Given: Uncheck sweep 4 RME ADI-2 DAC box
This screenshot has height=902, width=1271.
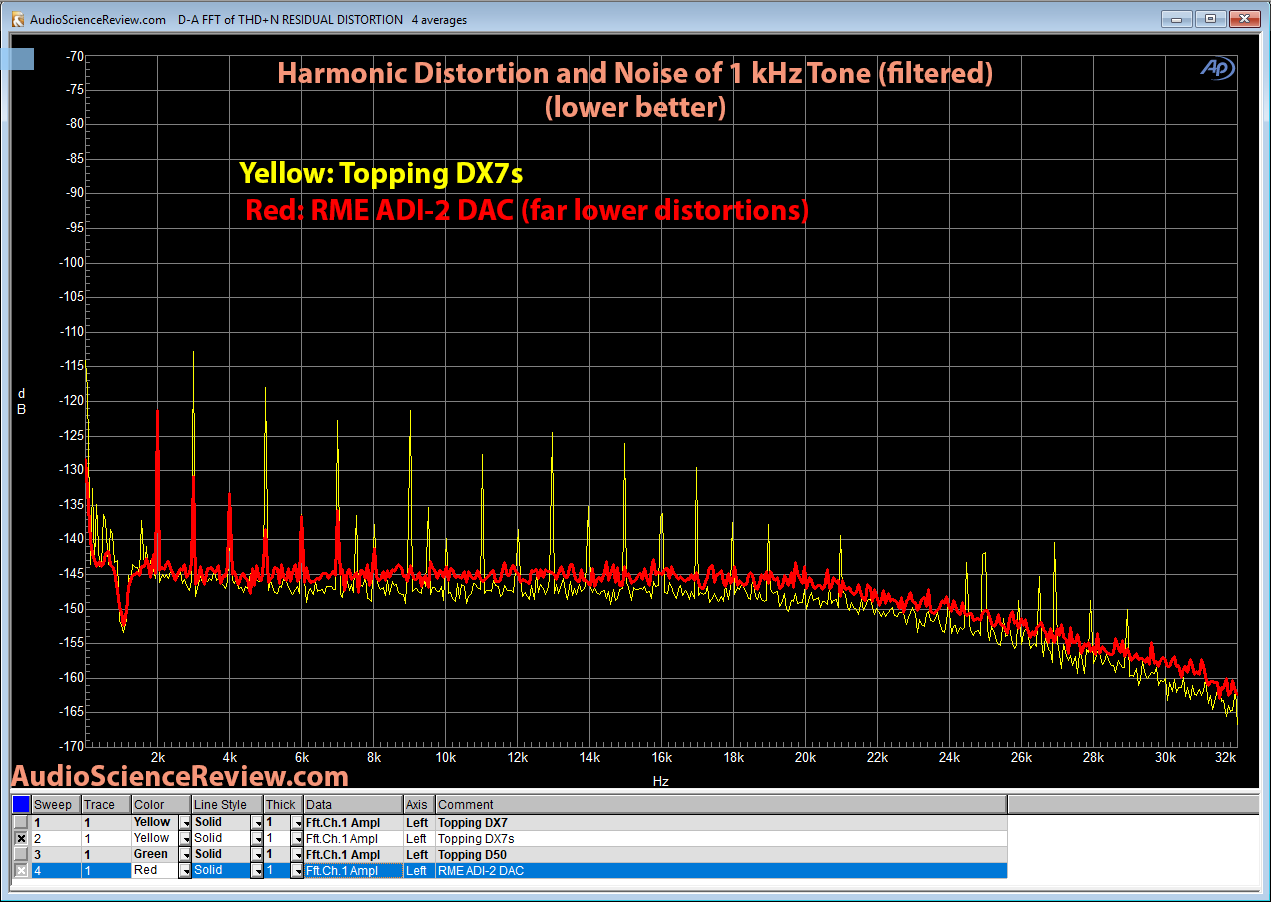Looking at the screenshot, I should [21, 871].
